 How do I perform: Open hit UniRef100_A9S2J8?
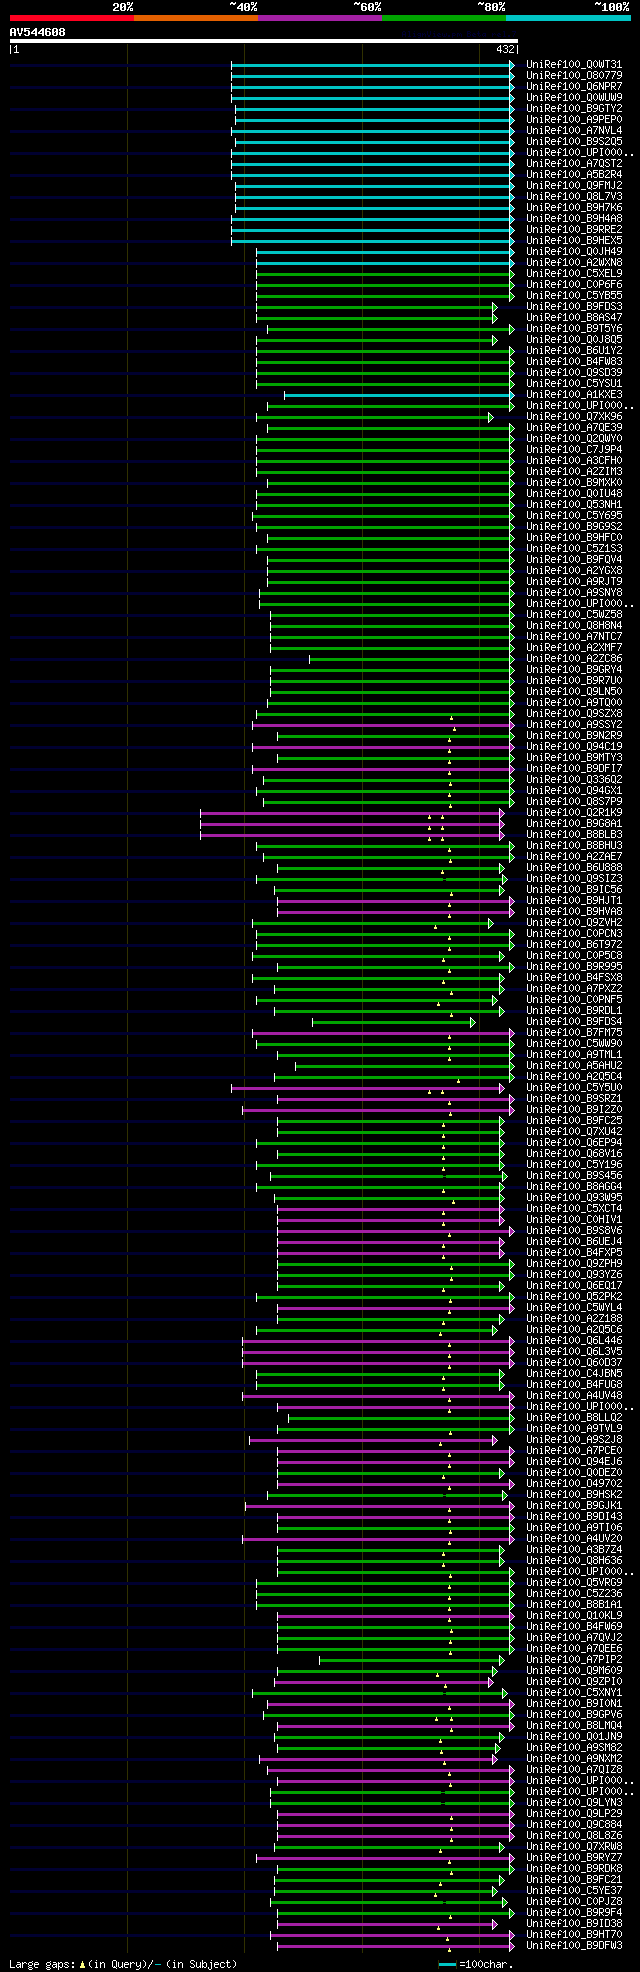pos(574,1440)
